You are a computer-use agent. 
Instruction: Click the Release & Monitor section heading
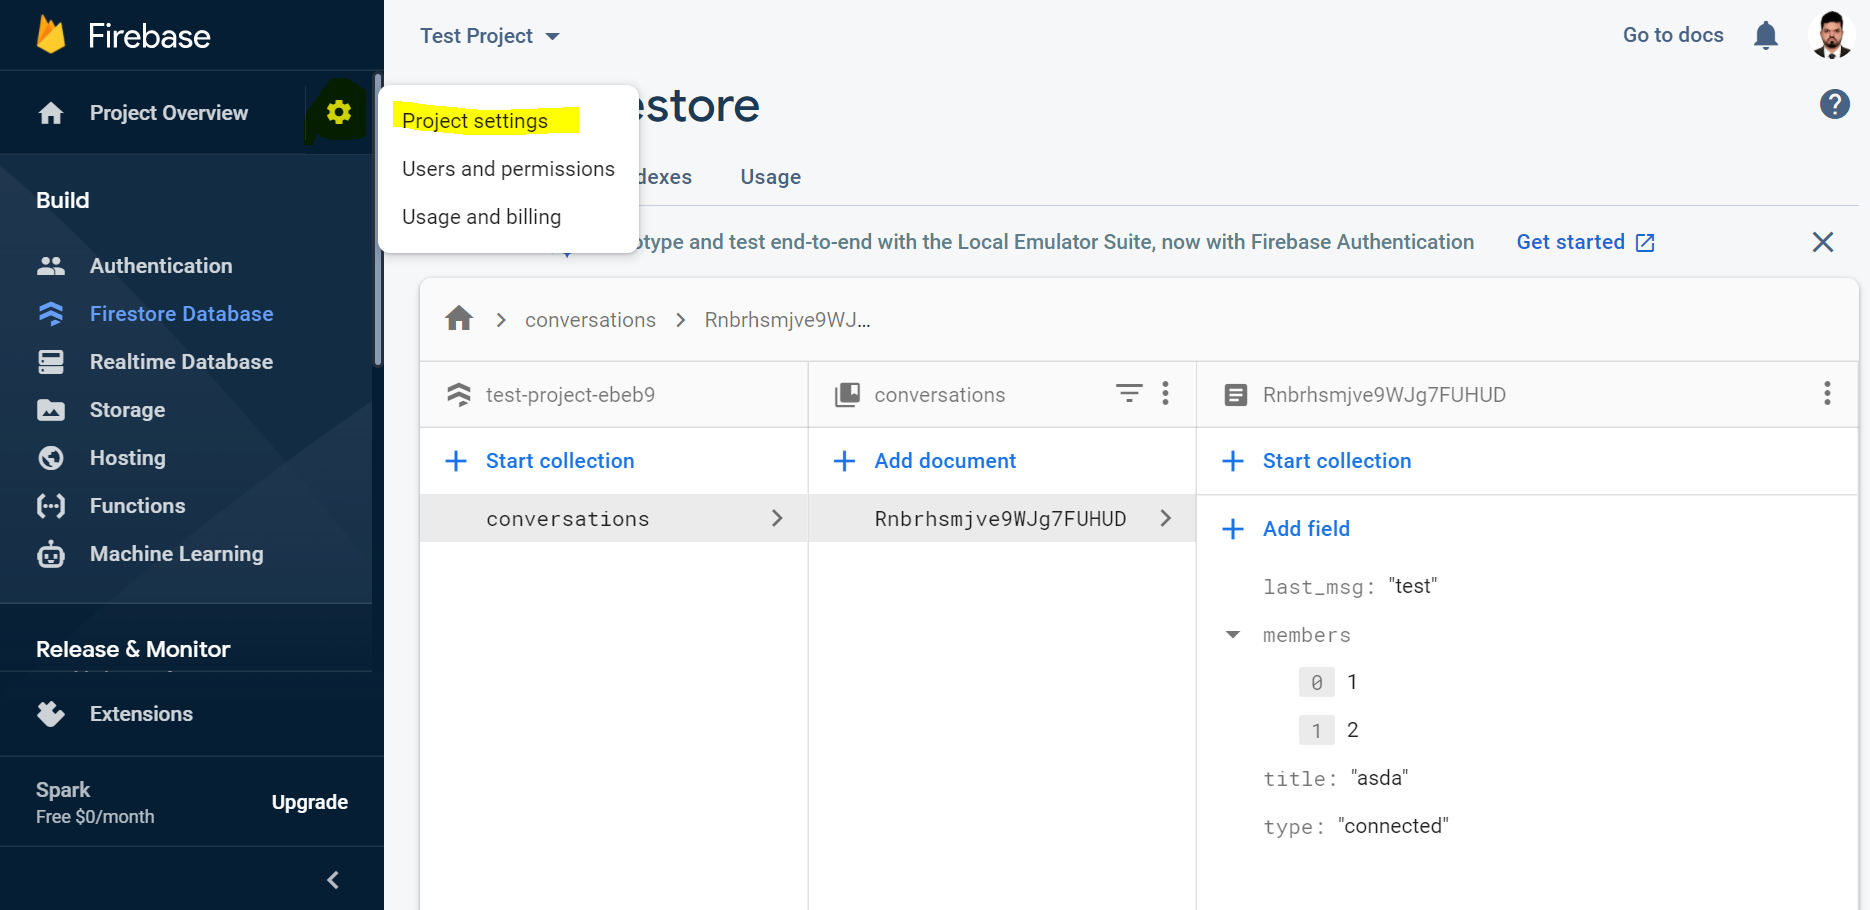(133, 649)
